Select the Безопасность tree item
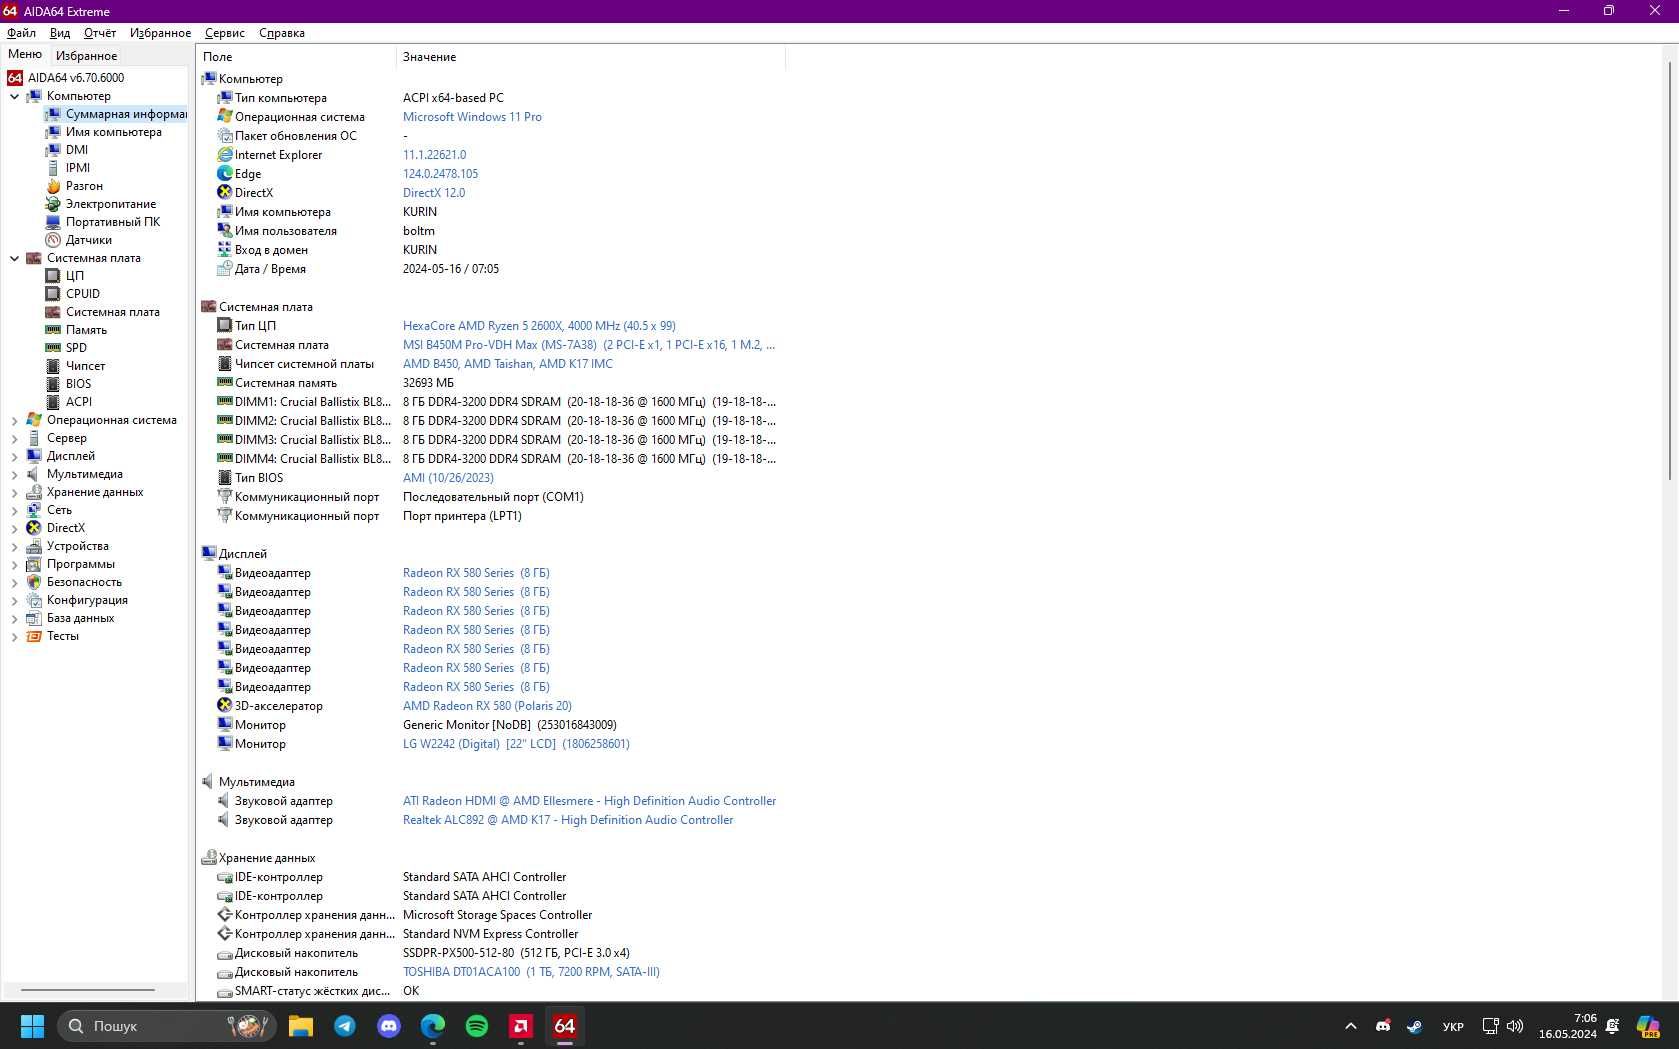 click(84, 583)
